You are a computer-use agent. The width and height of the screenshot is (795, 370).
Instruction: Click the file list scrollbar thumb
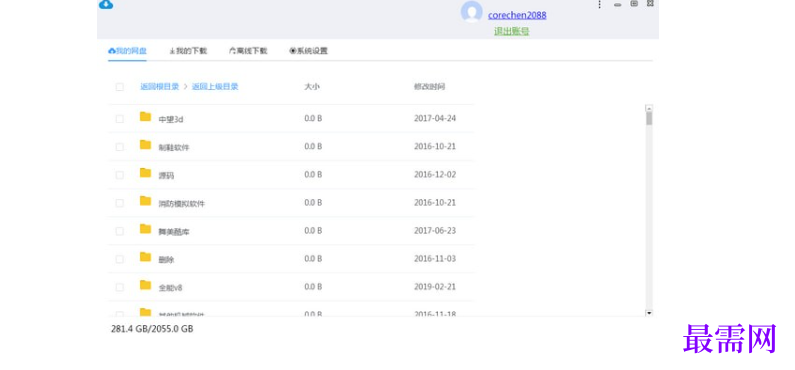[x=649, y=118]
